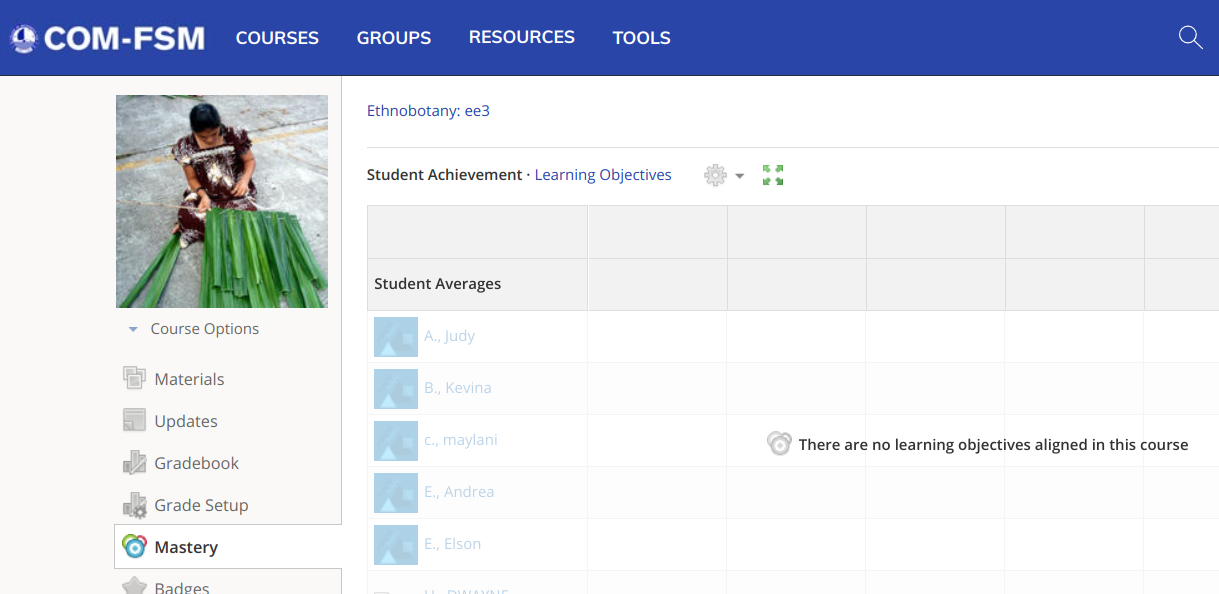Open the TOOLS menu

pos(642,38)
